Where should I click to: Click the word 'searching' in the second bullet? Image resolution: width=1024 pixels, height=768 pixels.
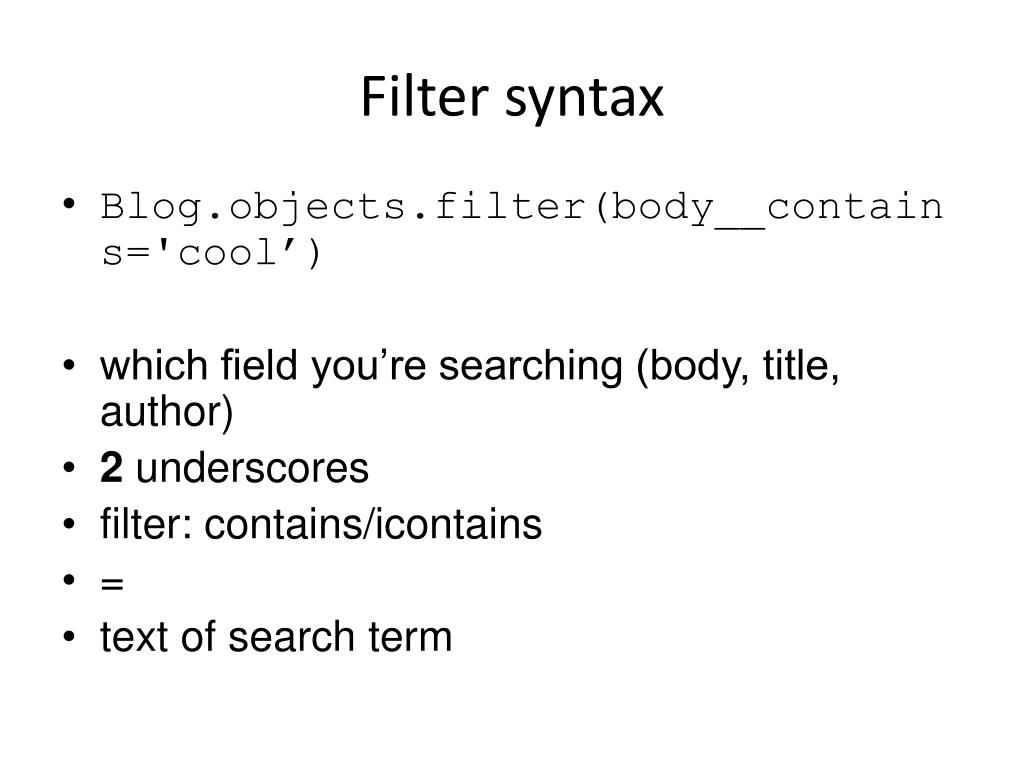tap(530, 367)
